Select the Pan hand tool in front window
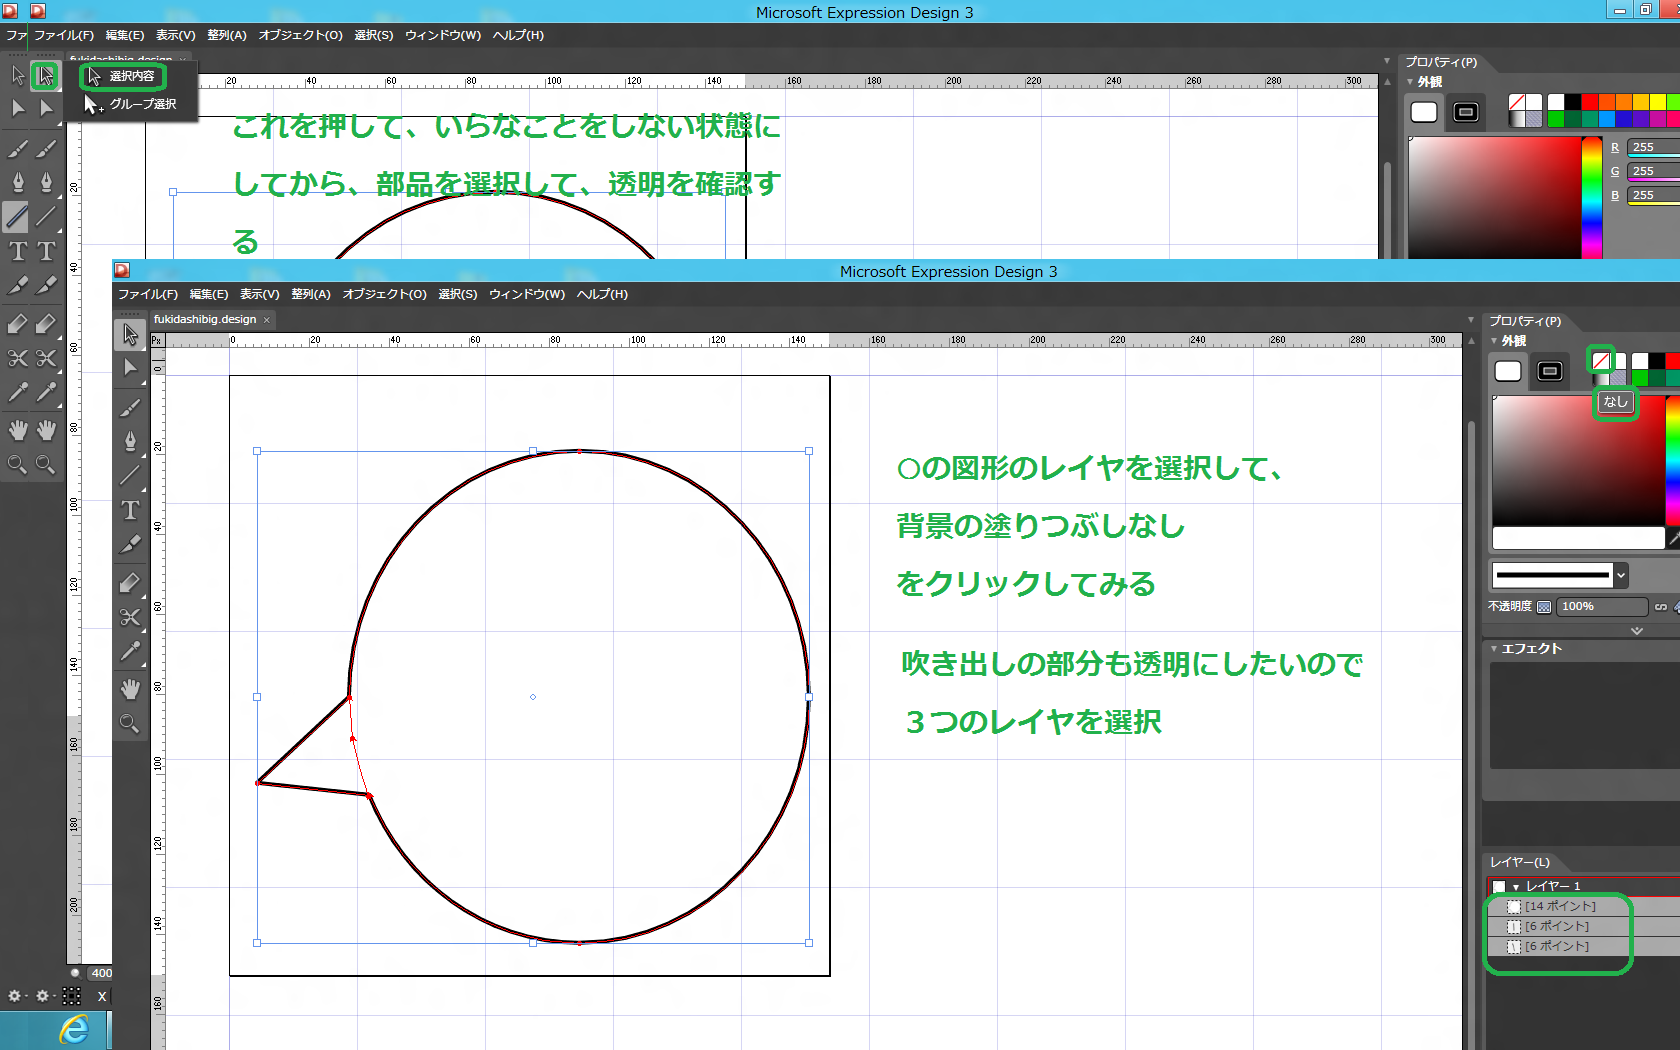 coord(130,689)
